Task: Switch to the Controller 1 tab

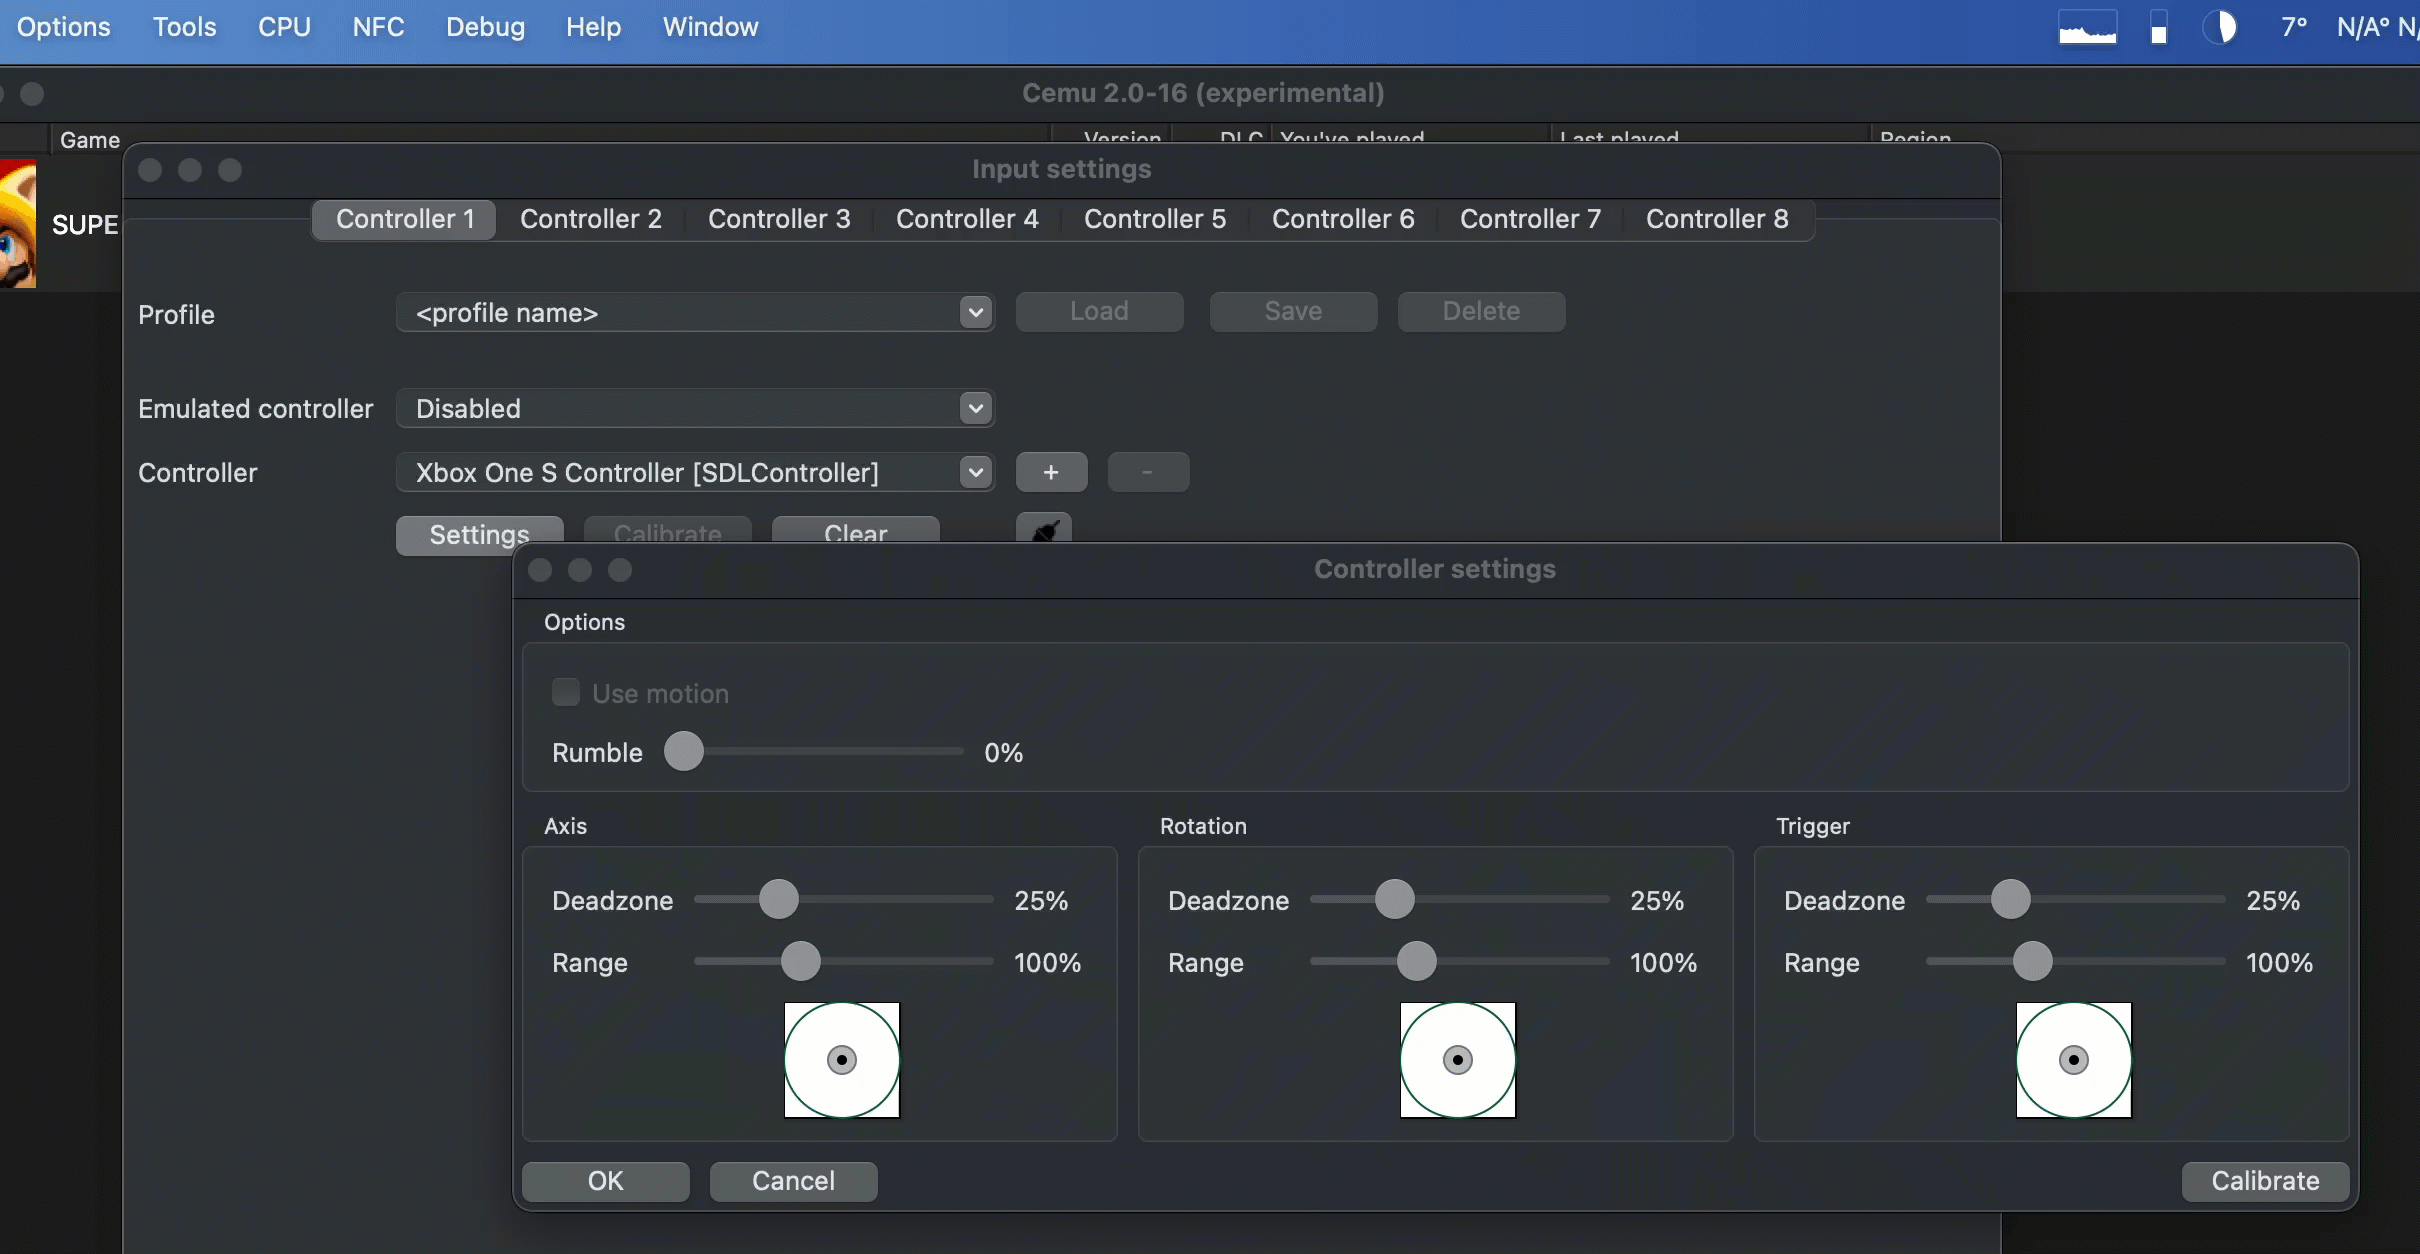Action: point(405,219)
